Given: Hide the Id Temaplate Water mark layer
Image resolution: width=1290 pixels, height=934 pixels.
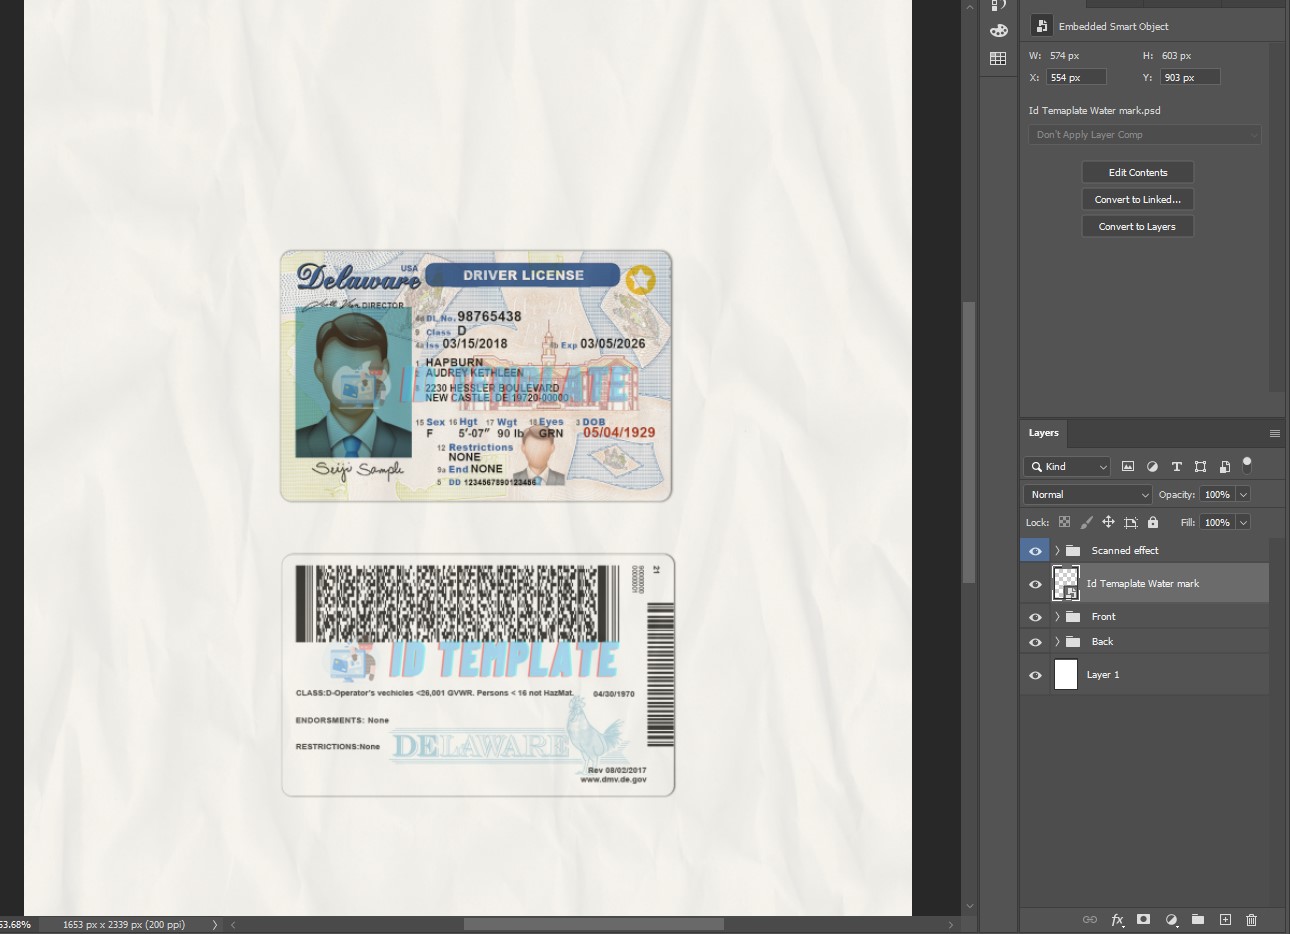Looking at the screenshot, I should tap(1035, 584).
